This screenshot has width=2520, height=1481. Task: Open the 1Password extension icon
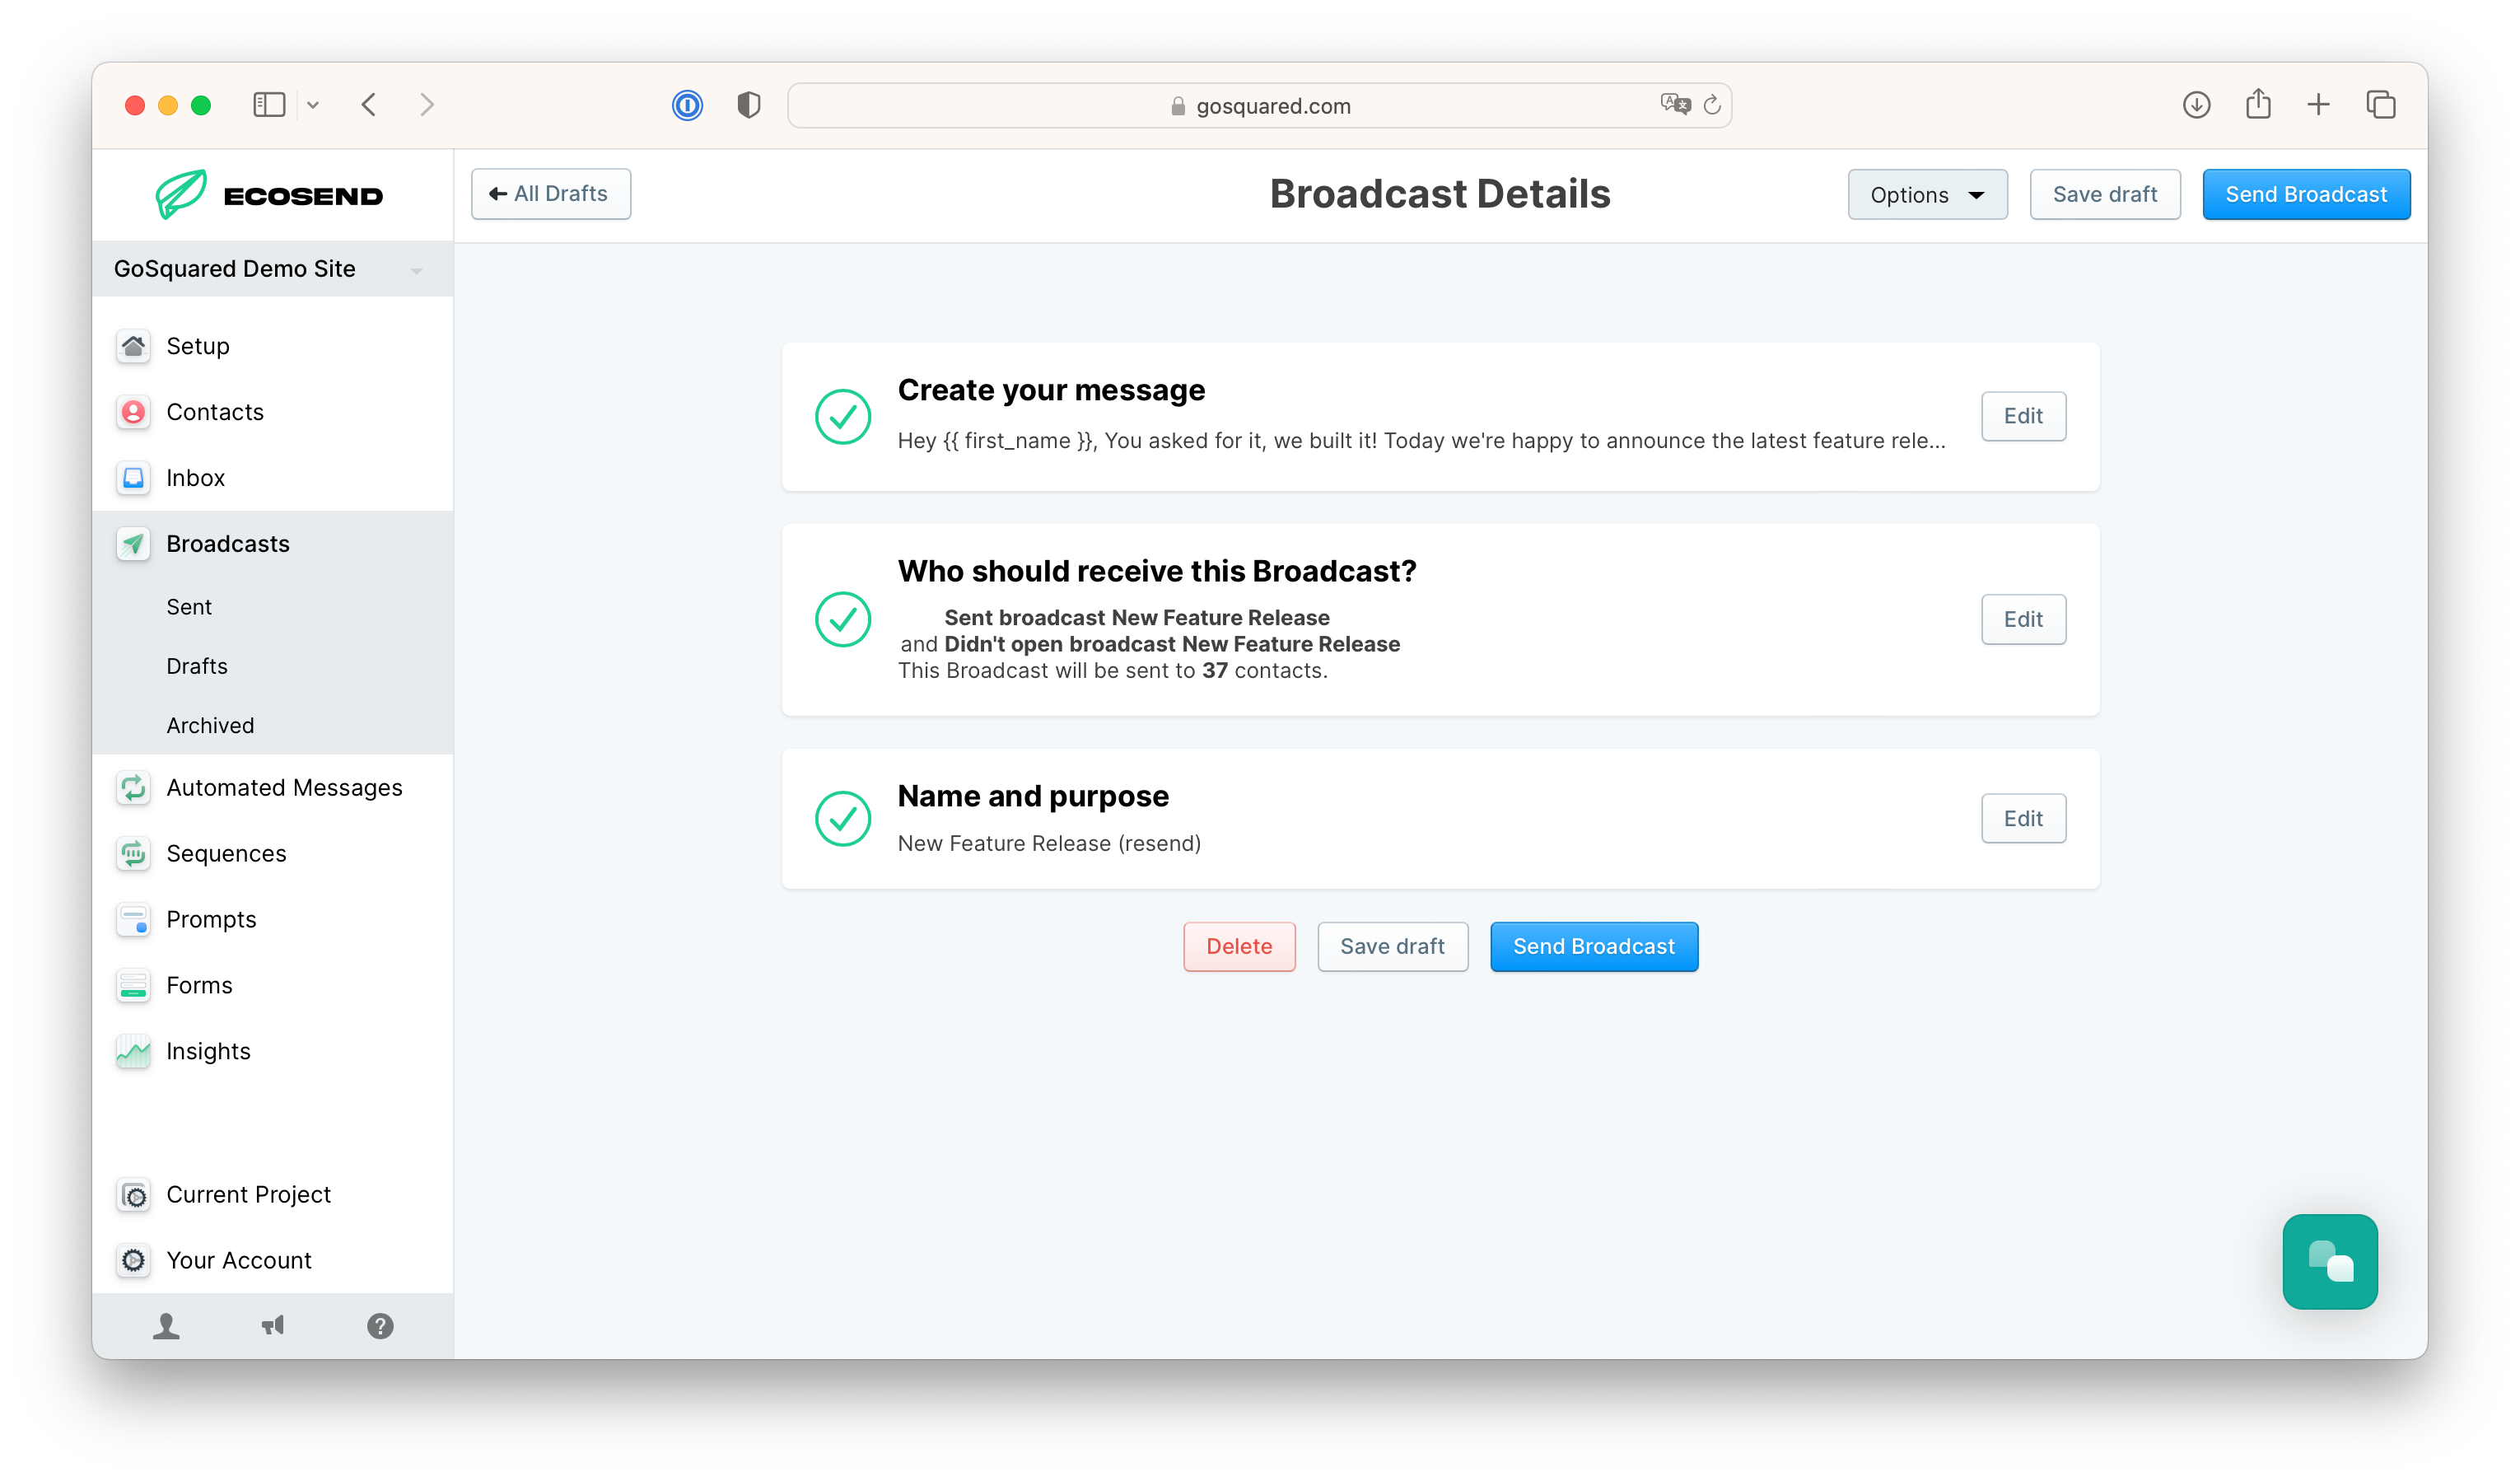[x=687, y=105]
